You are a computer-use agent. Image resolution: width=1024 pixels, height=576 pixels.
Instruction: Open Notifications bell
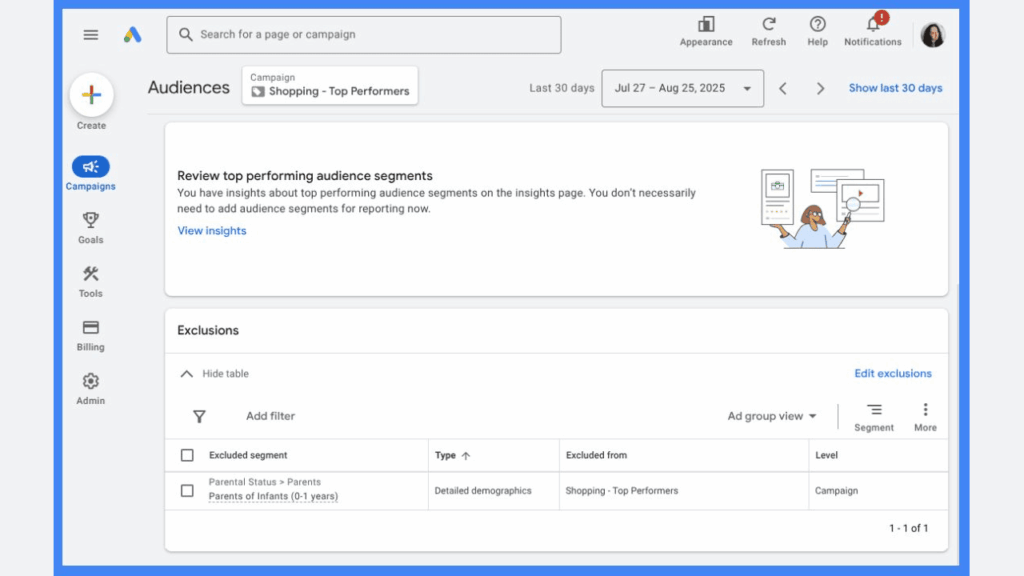pyautogui.click(x=872, y=25)
